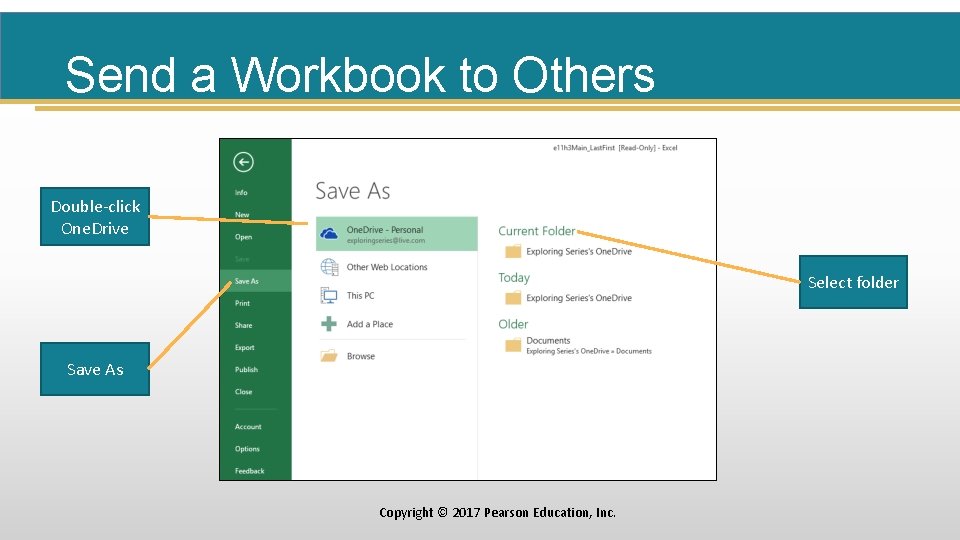Open the Print page
Image resolution: width=960 pixels, height=540 pixels.
click(242, 303)
